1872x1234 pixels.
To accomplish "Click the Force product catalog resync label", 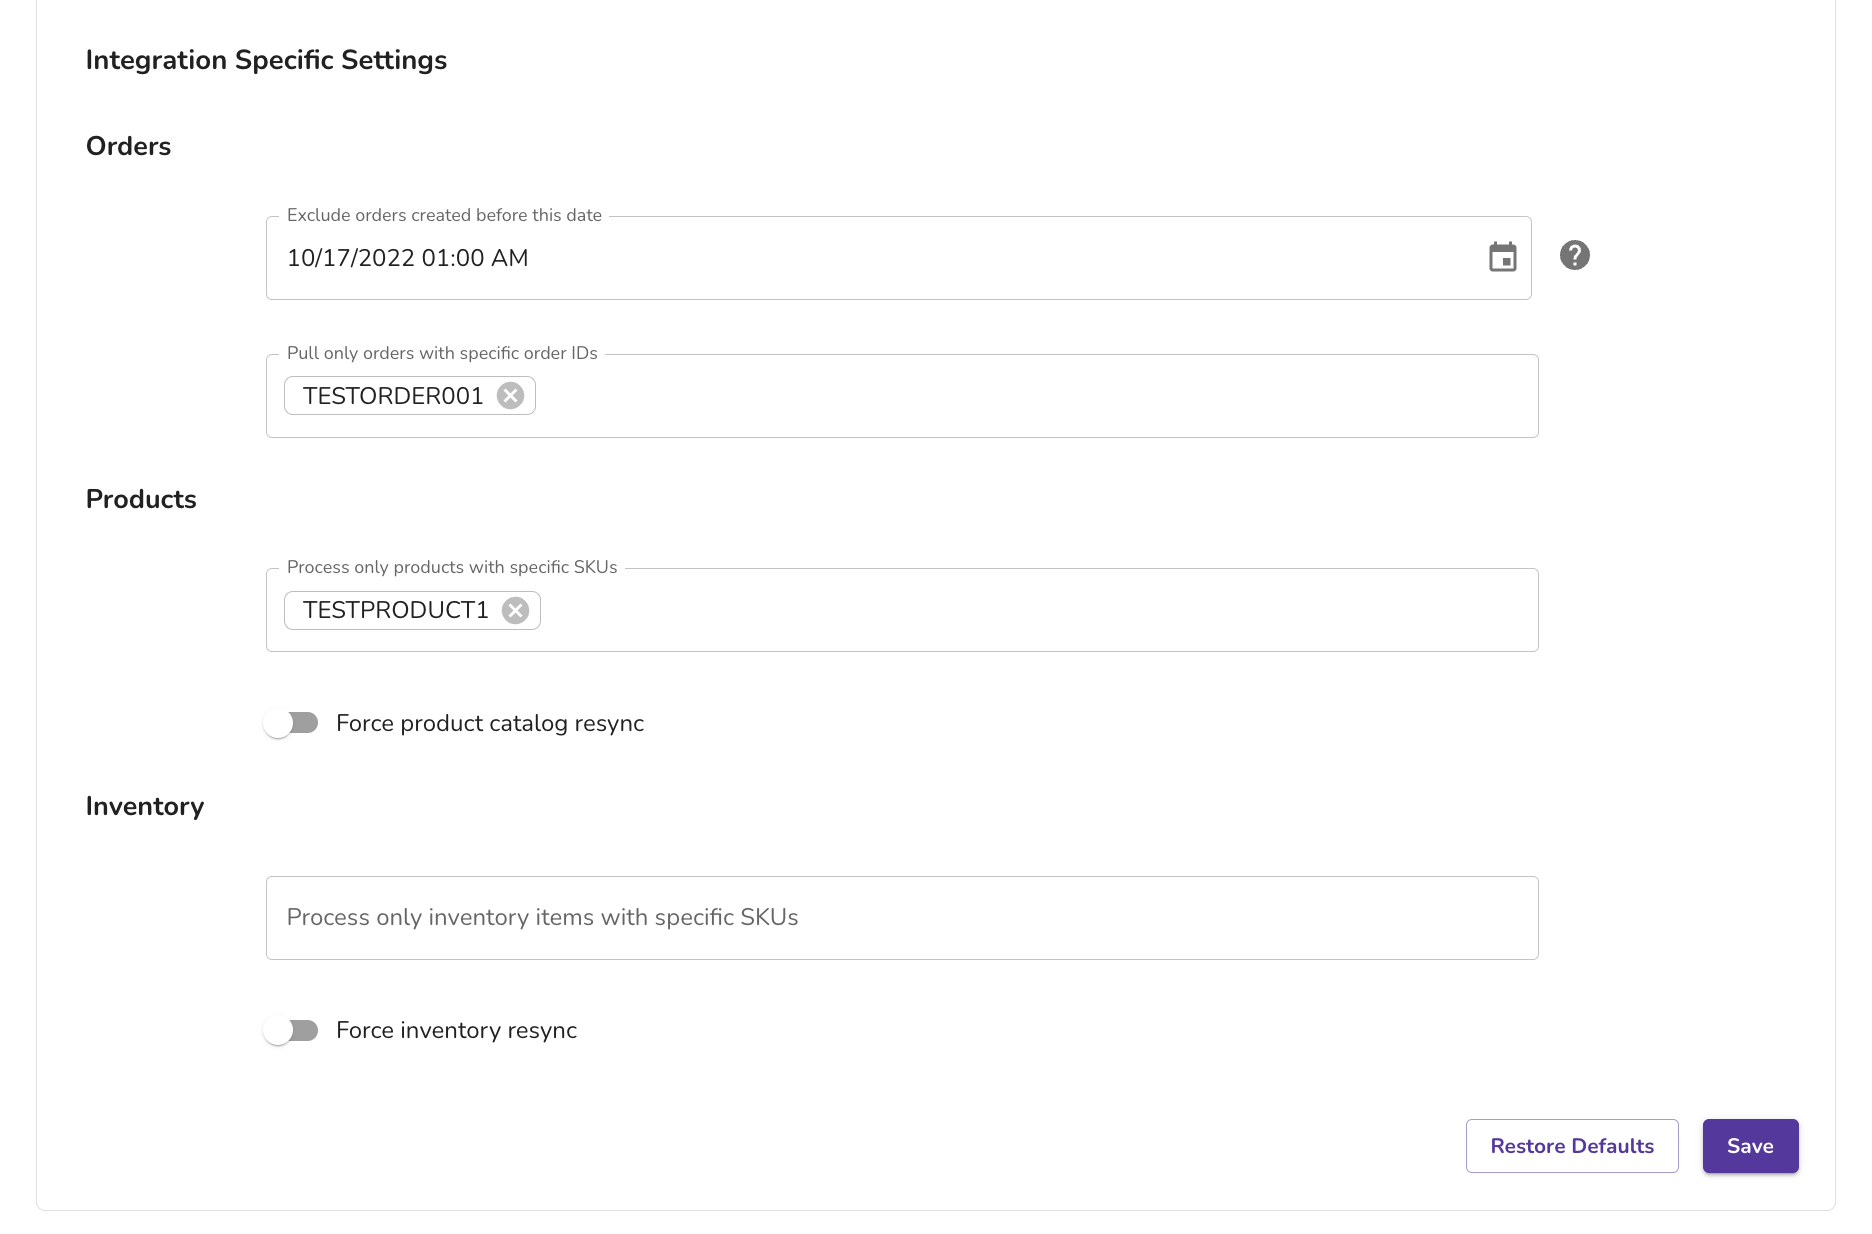I will 490,723.
